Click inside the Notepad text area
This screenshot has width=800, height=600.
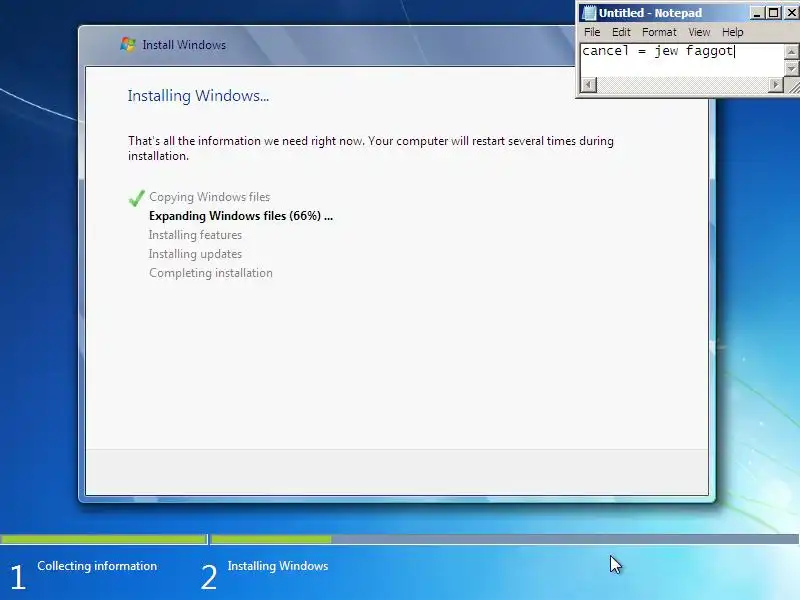click(682, 61)
